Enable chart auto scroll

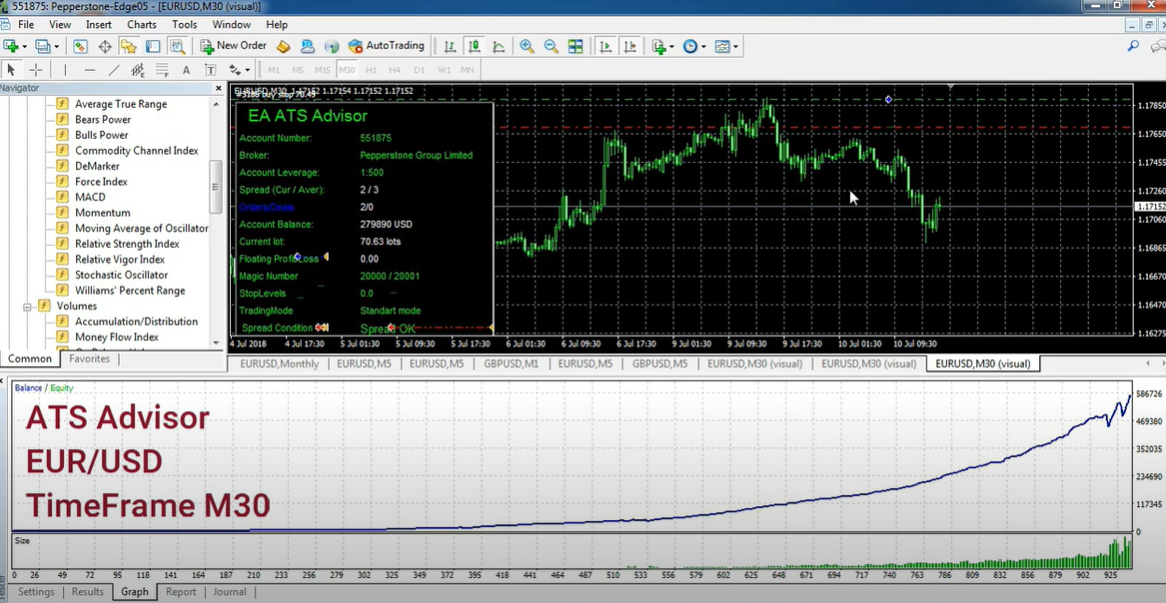(x=604, y=46)
